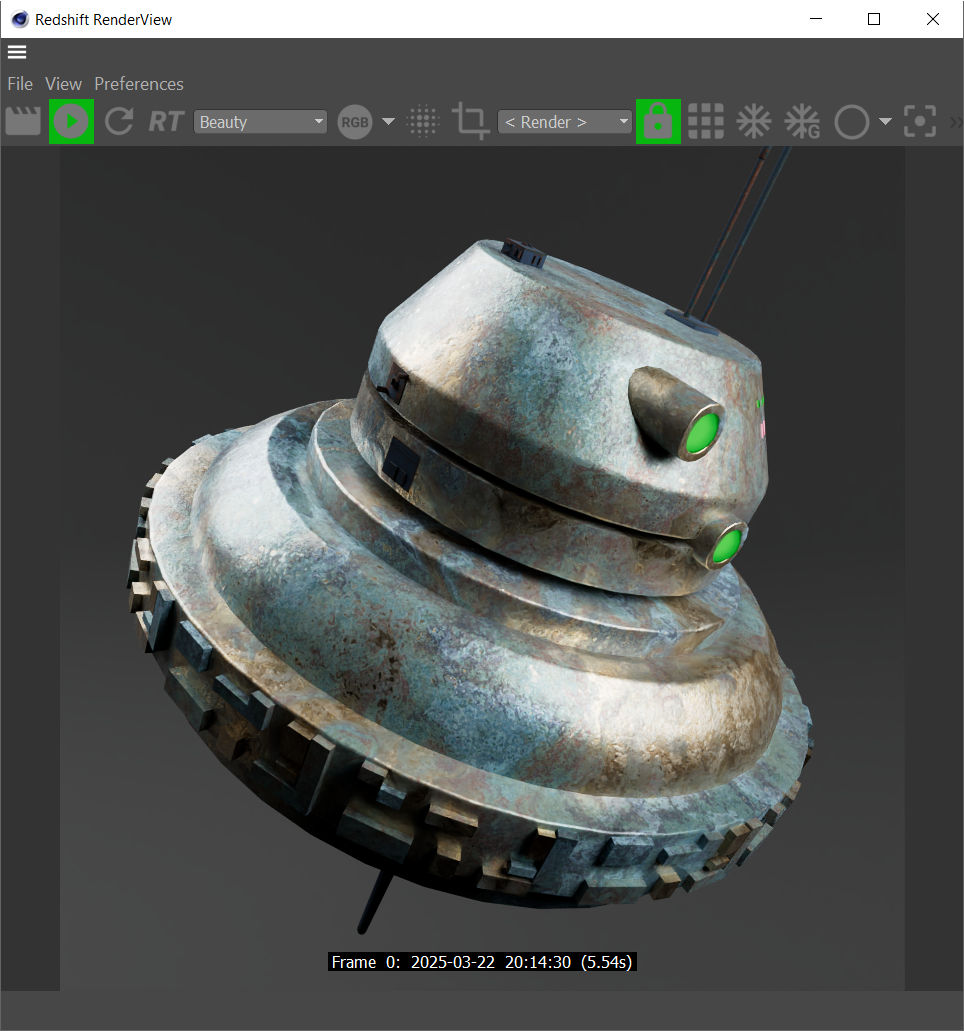Maximize the Redshift RenderView window
The height and width of the screenshot is (1031, 964).
874,19
